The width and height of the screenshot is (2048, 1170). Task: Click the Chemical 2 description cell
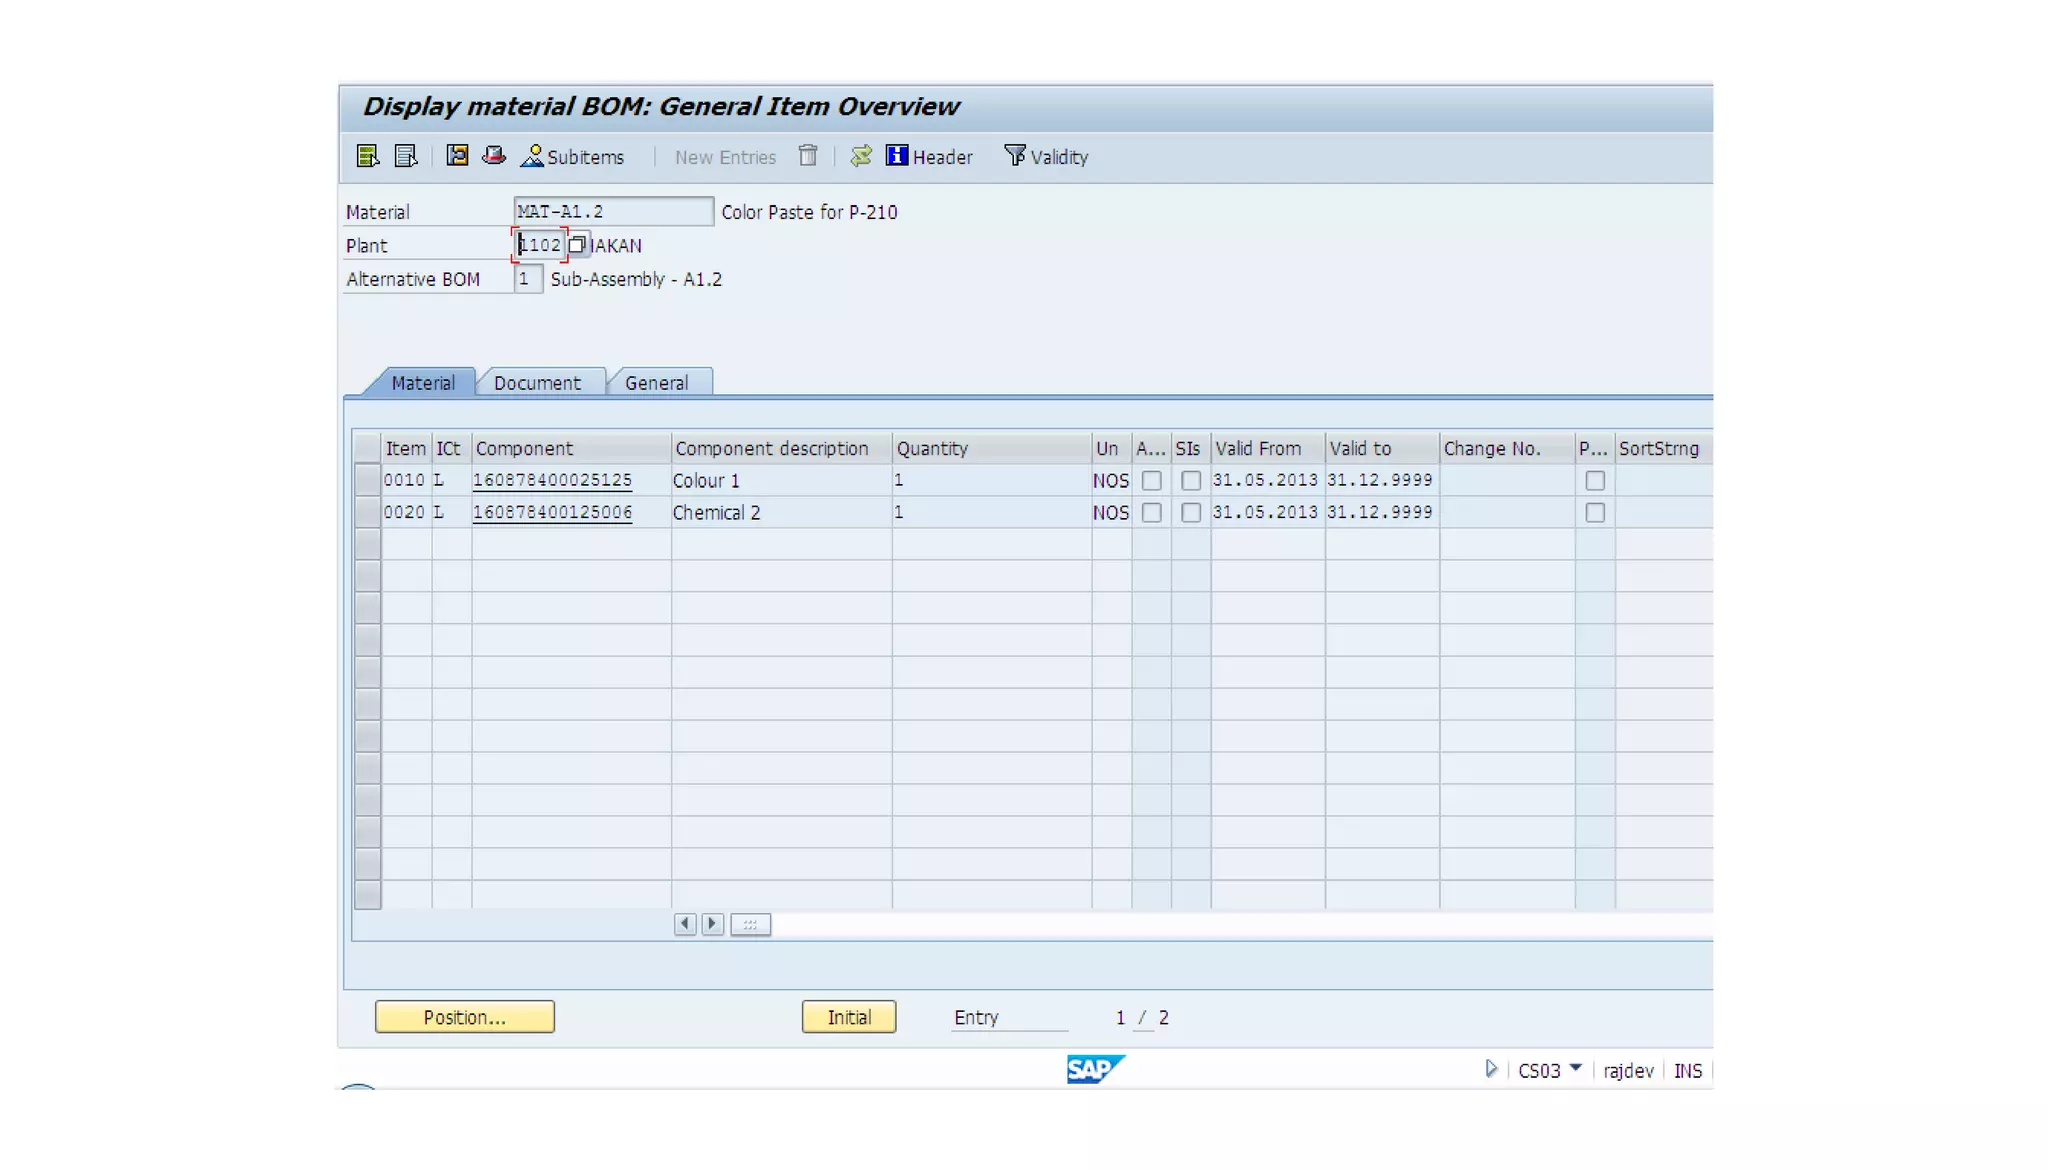pyautogui.click(x=781, y=512)
